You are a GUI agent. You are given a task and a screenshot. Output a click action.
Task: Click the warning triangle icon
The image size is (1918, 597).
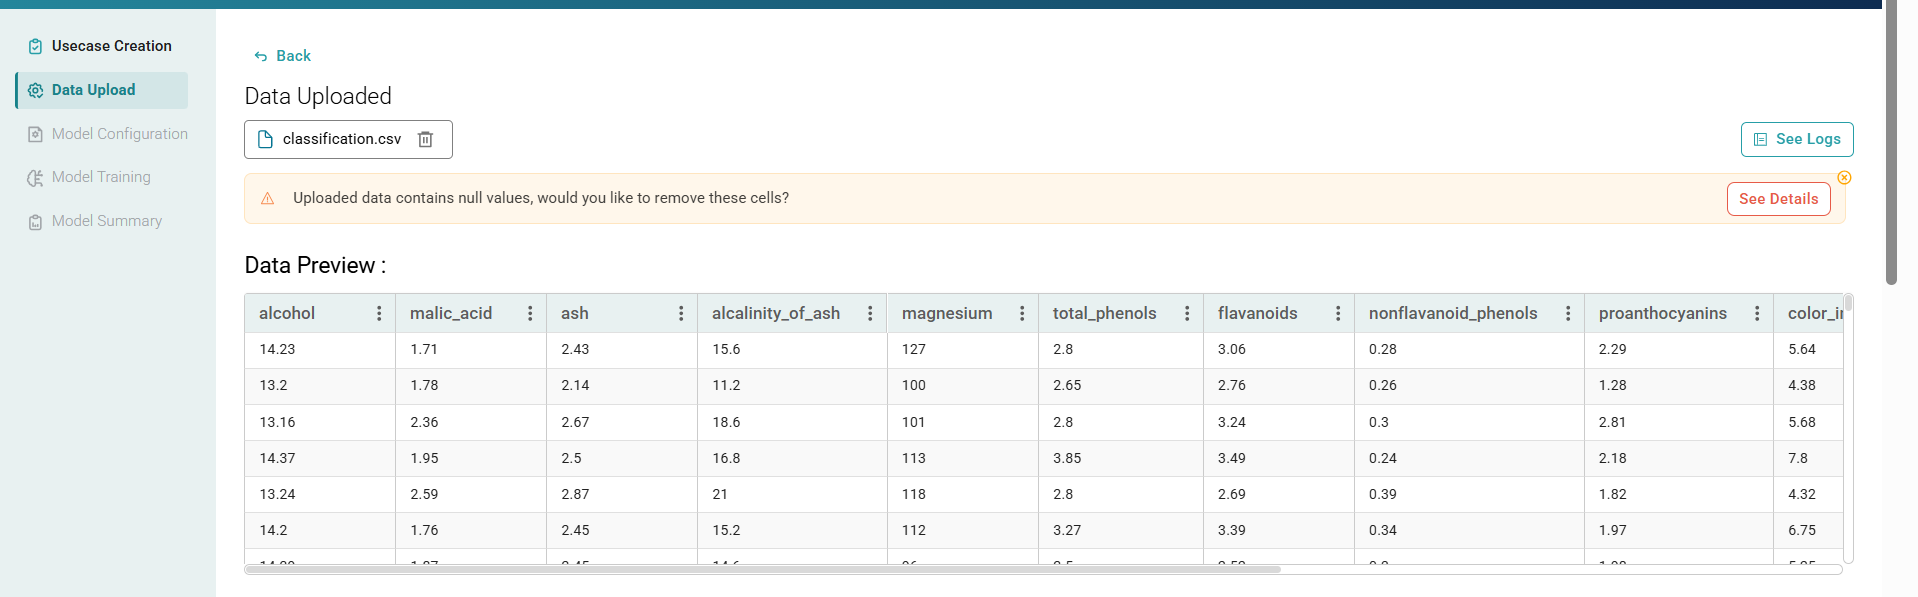click(x=267, y=199)
